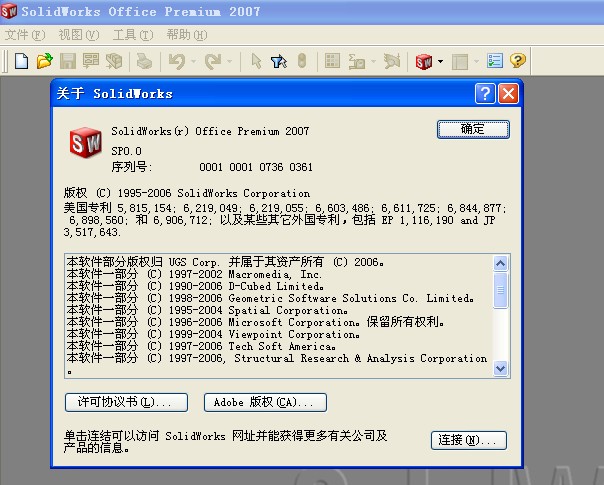The width and height of the screenshot is (604, 485).
Task: Close the 关于 SolidWorks dialog
Action: [508, 94]
